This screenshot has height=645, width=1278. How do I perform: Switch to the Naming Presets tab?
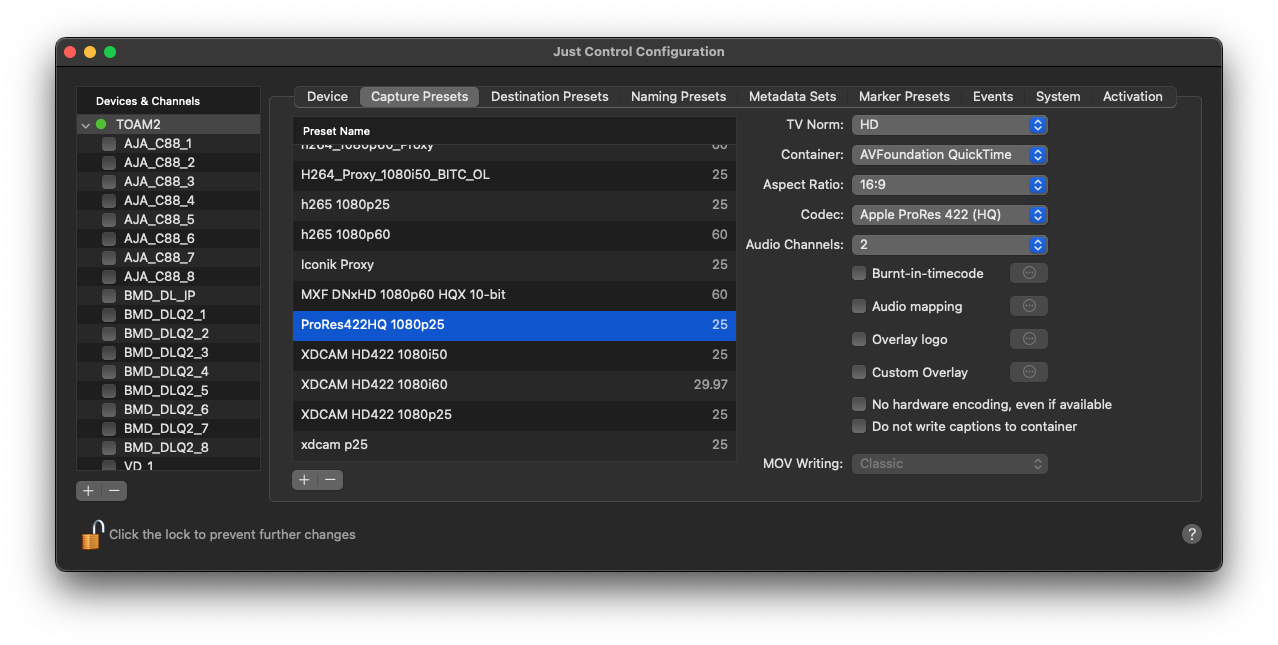coord(678,97)
